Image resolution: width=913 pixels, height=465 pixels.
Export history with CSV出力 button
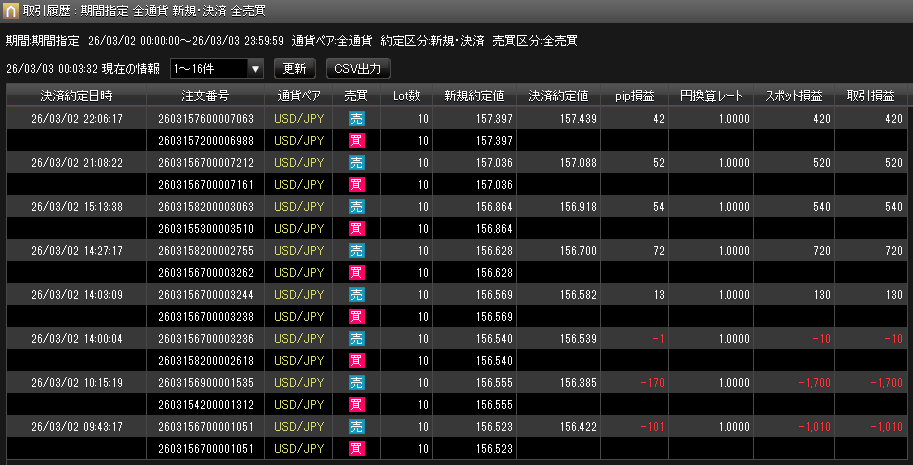point(358,69)
